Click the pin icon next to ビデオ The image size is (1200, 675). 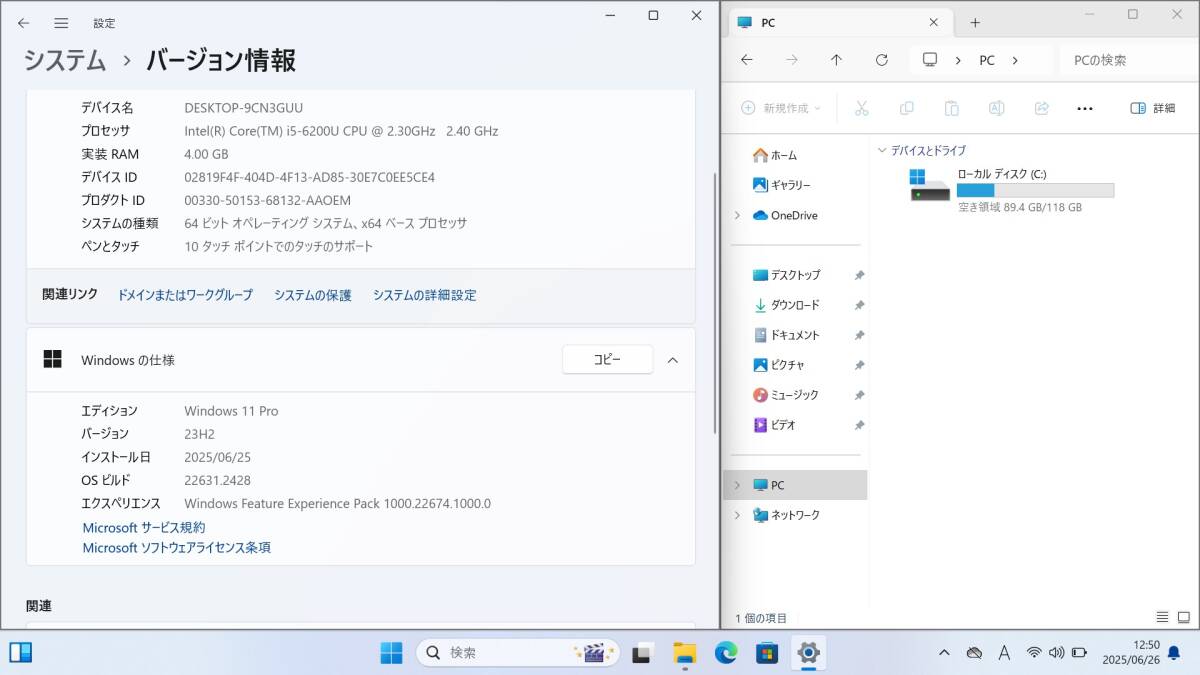(x=859, y=425)
